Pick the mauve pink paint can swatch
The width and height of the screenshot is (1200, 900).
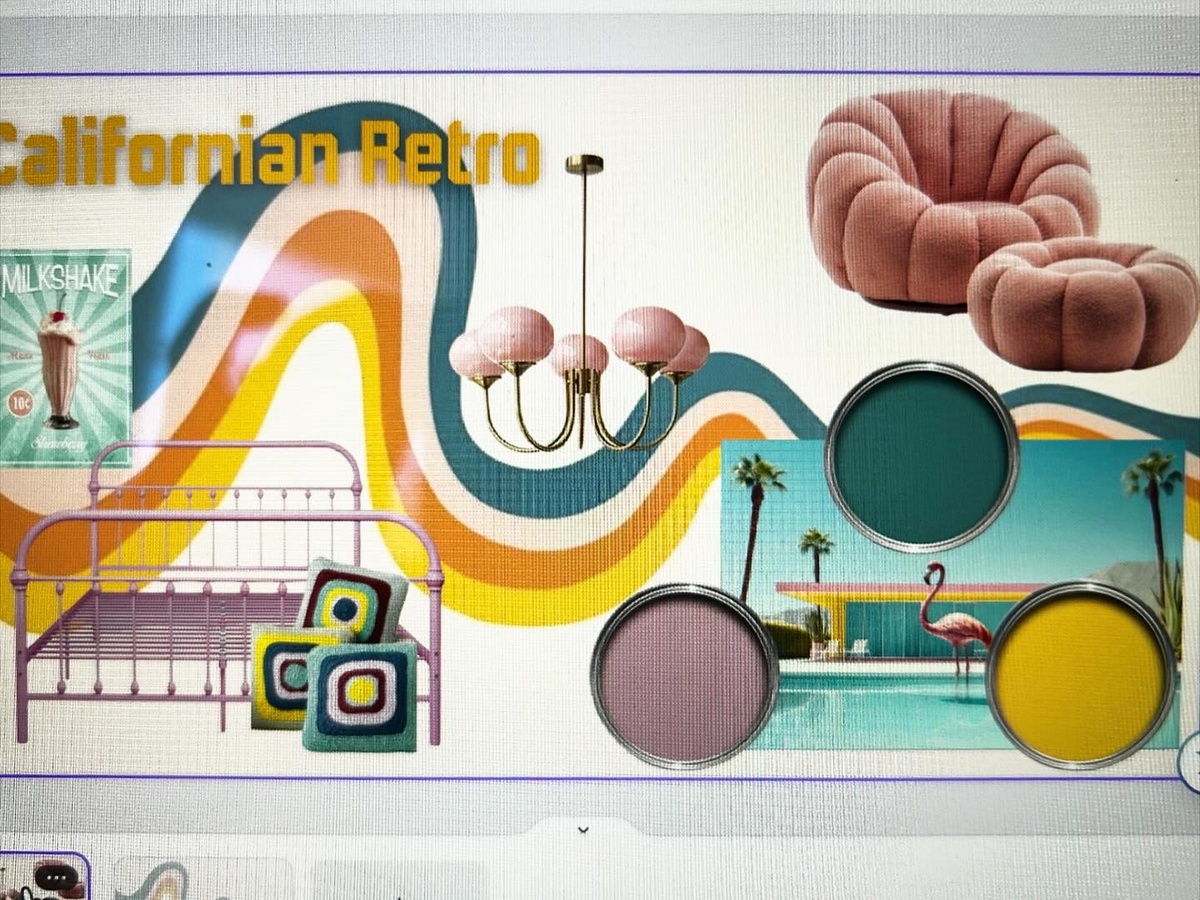[684, 676]
